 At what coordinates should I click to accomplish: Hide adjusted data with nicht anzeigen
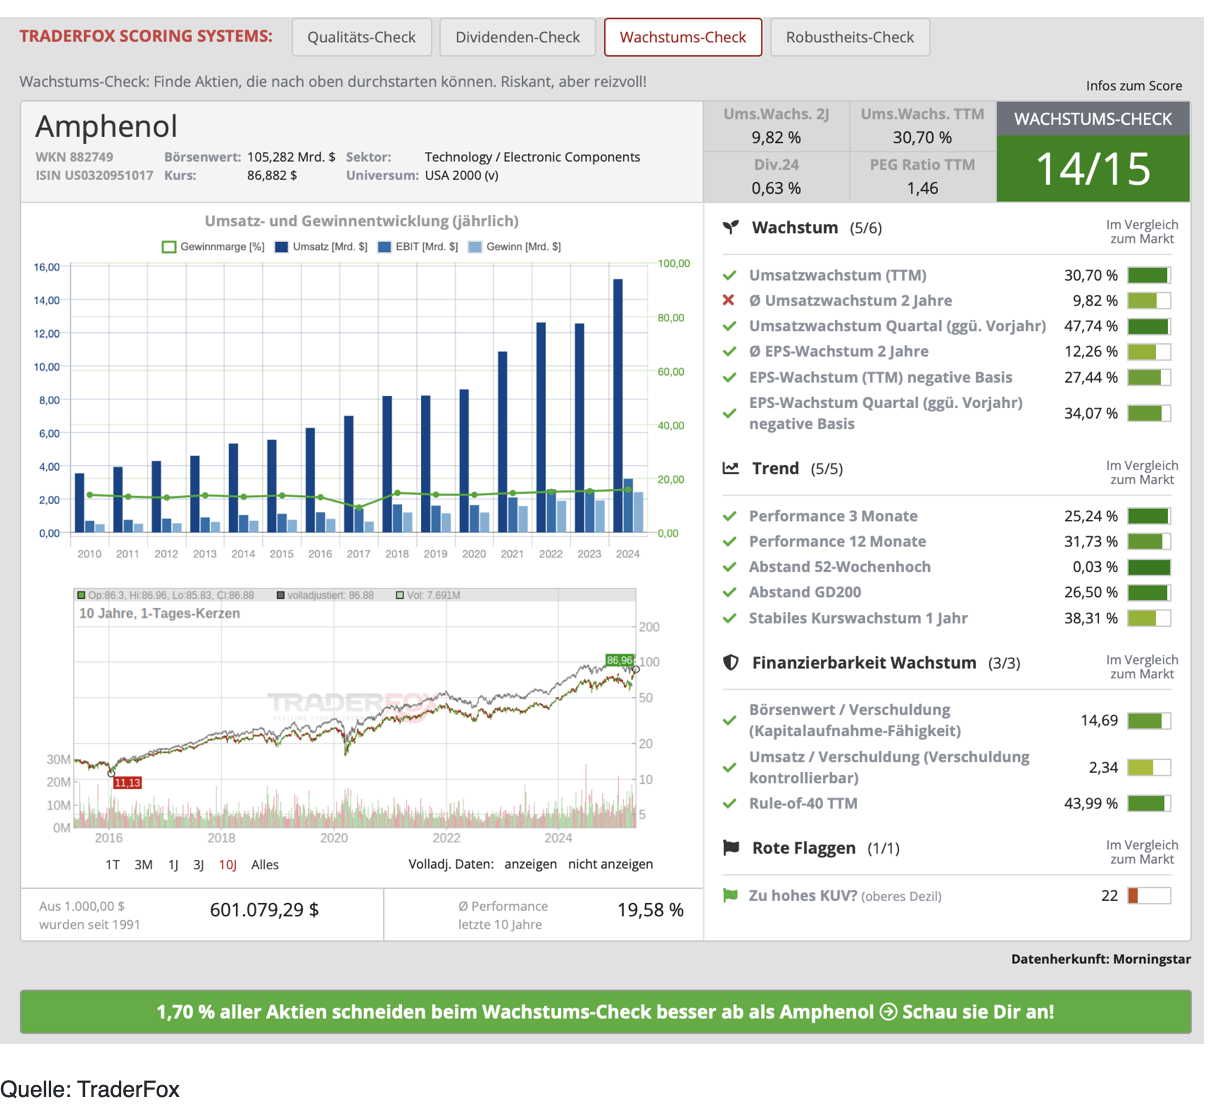click(611, 864)
